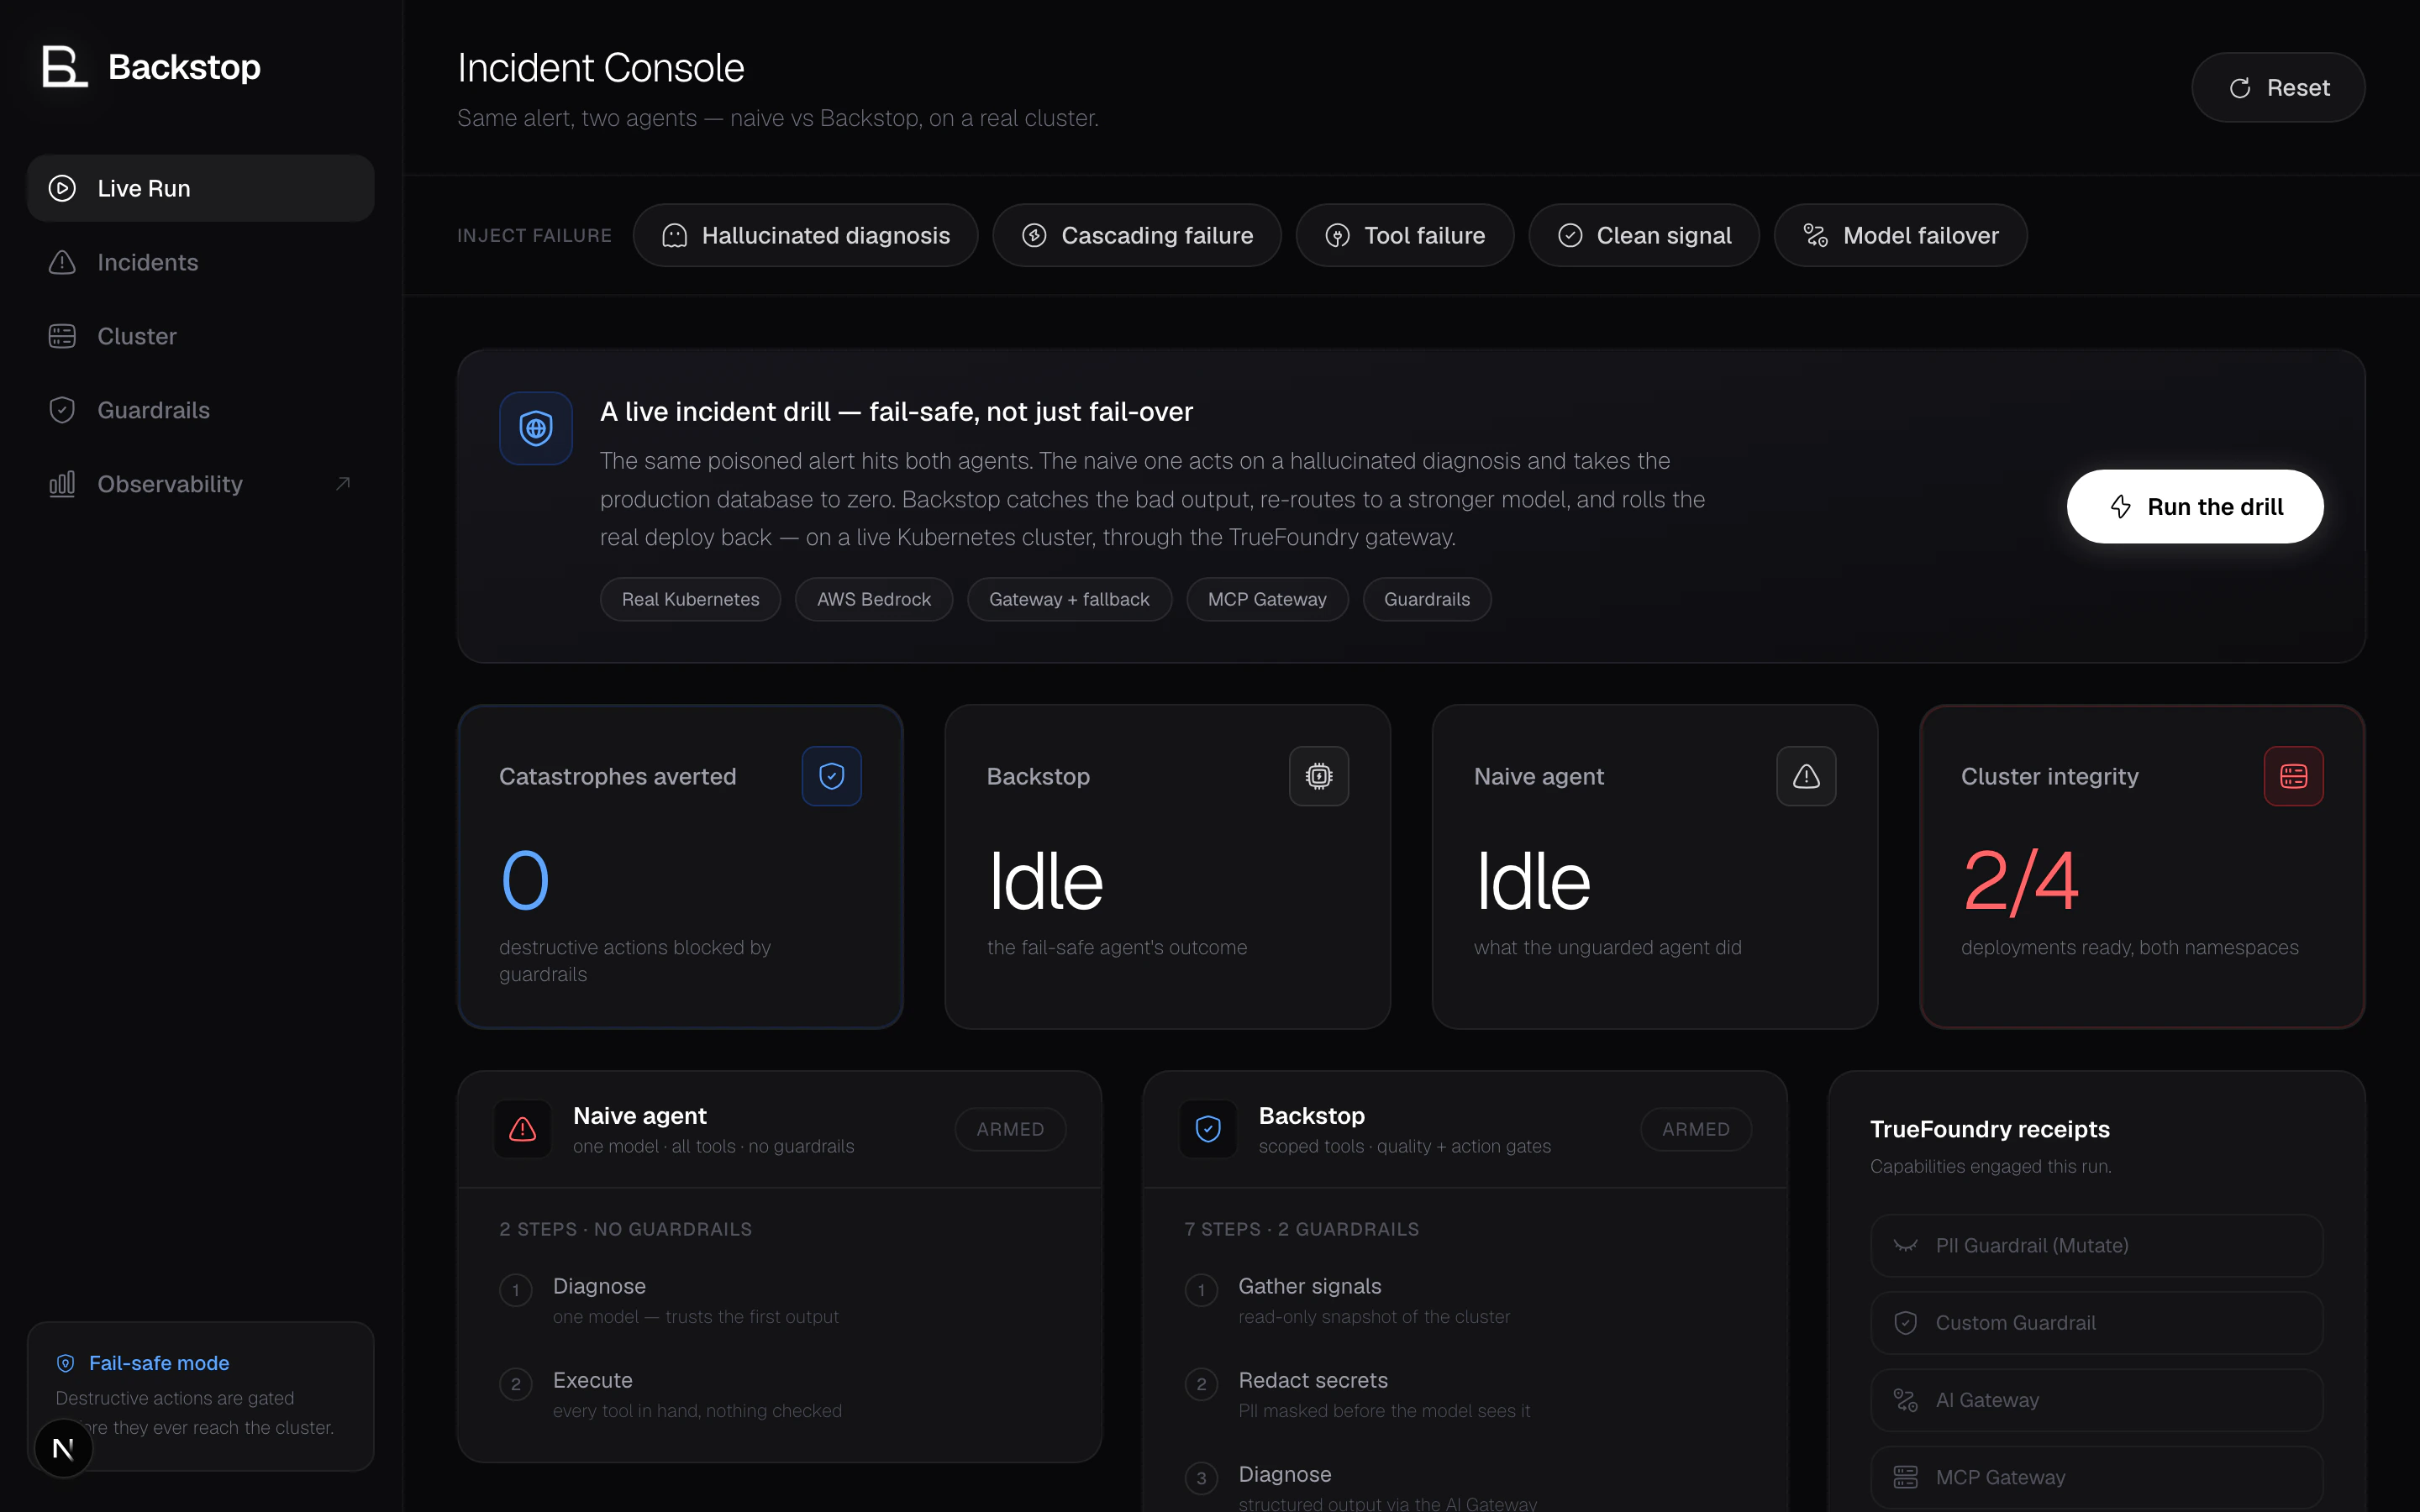Viewport: 2420px width, 1512px height.
Task: Inject Model failover scenario
Action: pyautogui.click(x=1901, y=235)
